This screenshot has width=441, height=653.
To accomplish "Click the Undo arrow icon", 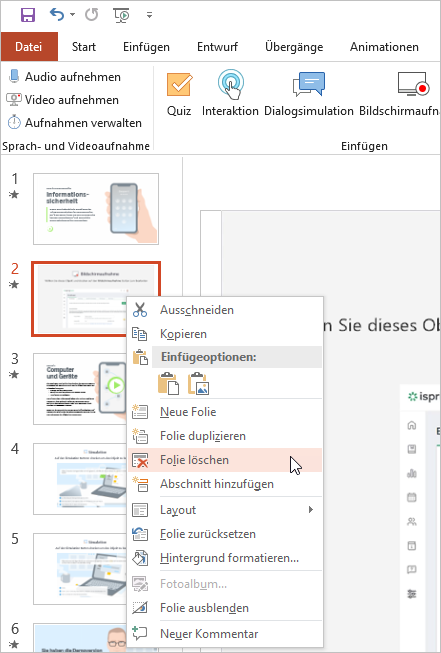I will (56, 15).
